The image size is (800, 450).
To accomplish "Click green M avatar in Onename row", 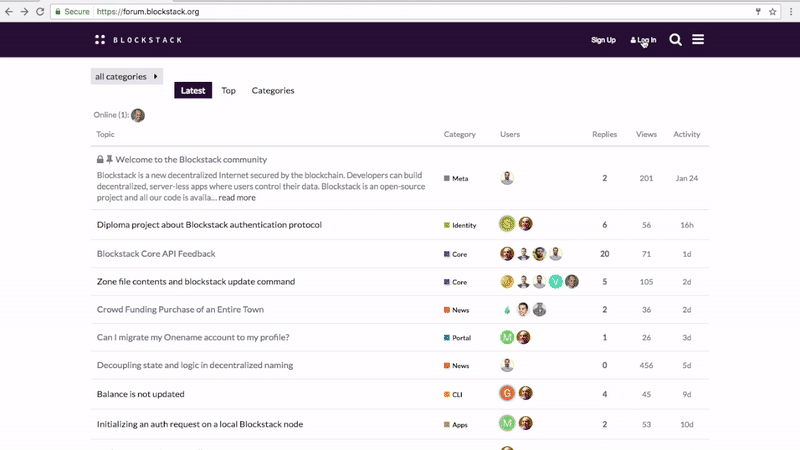I will tap(507, 337).
